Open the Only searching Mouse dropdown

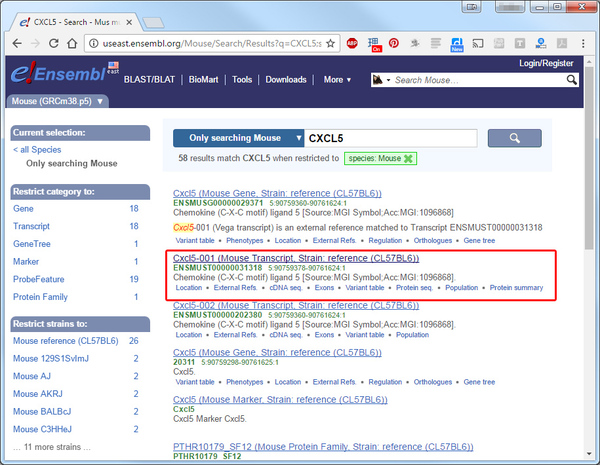pos(238,138)
